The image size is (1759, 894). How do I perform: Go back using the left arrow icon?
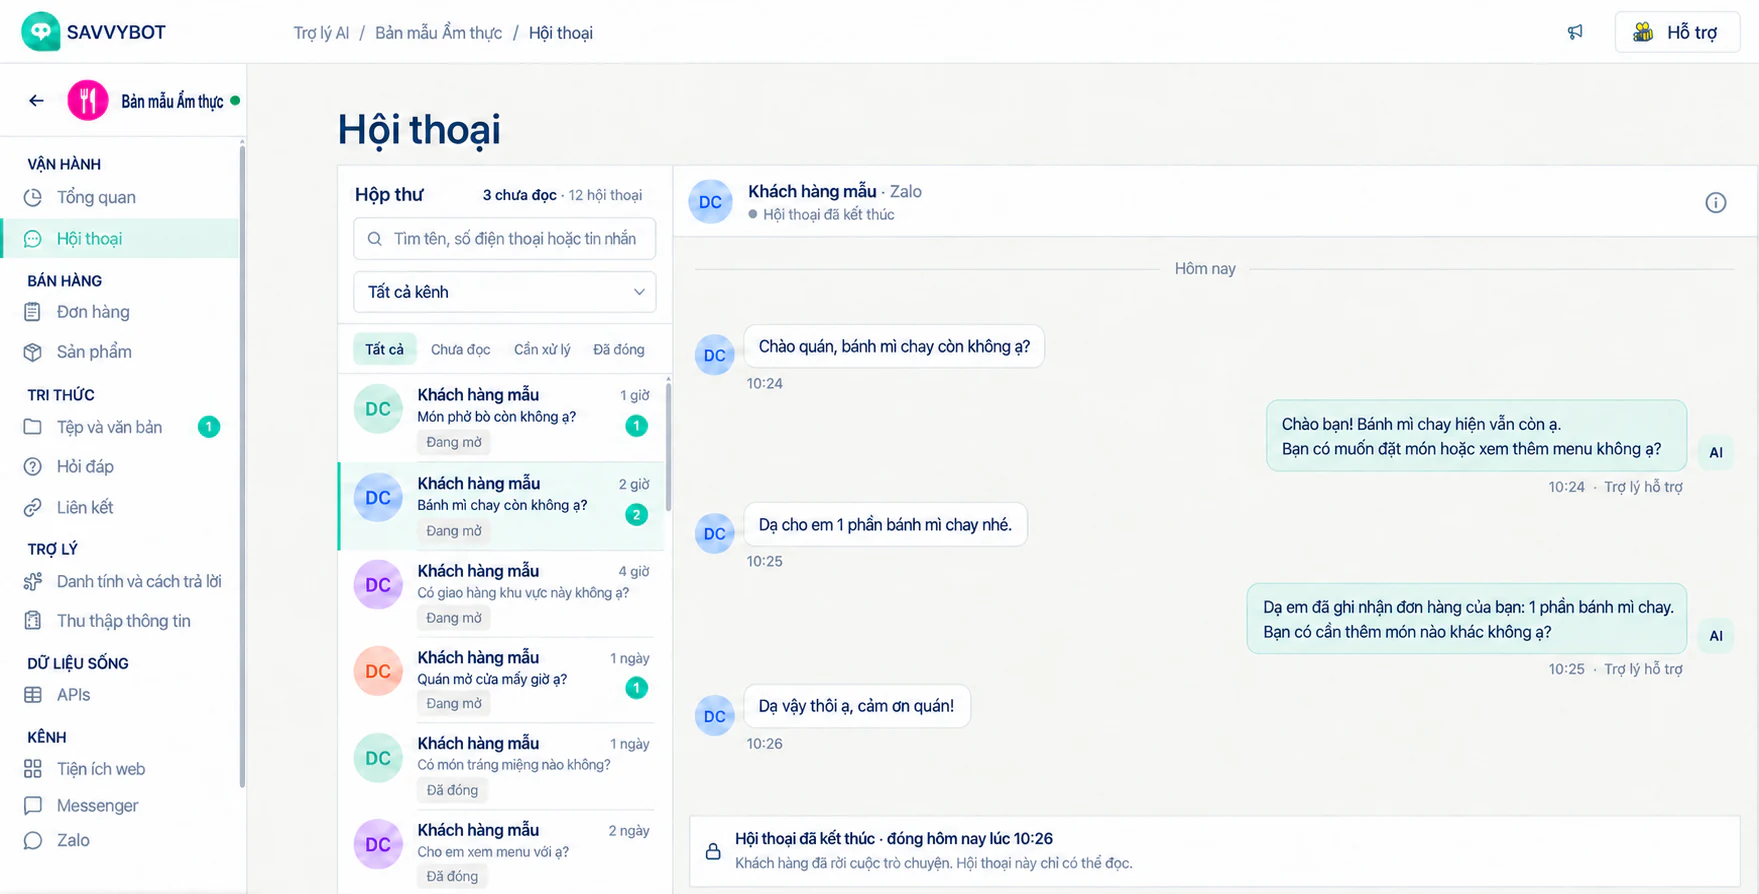36,100
